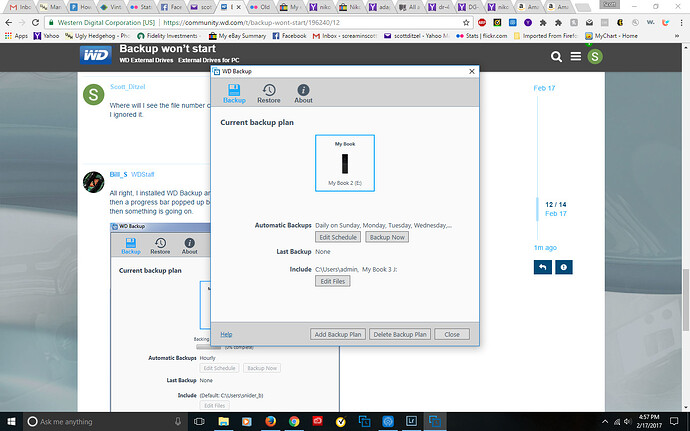
Task: Open the community search magnifier icon
Action: (556, 56)
